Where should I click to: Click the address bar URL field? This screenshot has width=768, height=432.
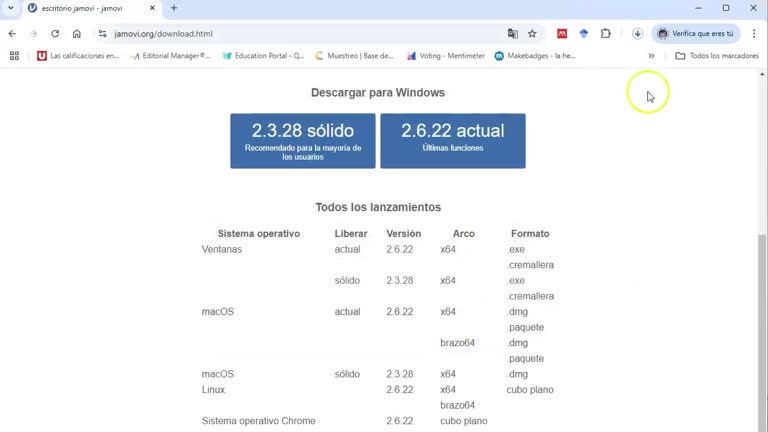(x=304, y=34)
